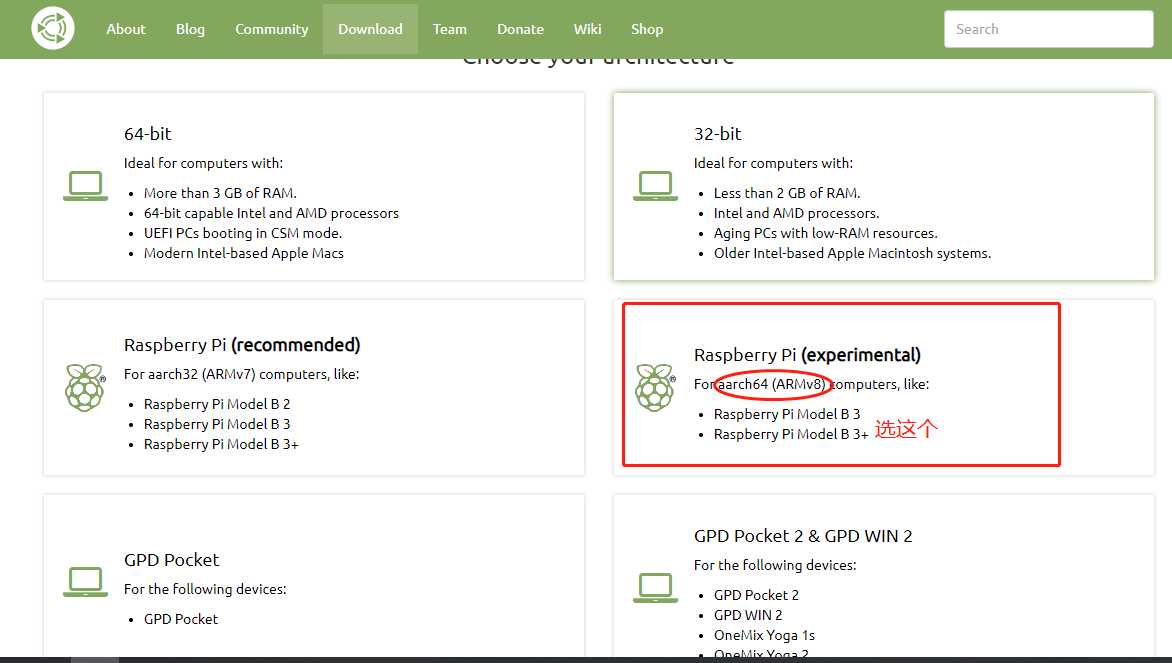
Task: Click 'Older Intel-based Apple Macintosh systems.' text
Action: [x=852, y=253]
